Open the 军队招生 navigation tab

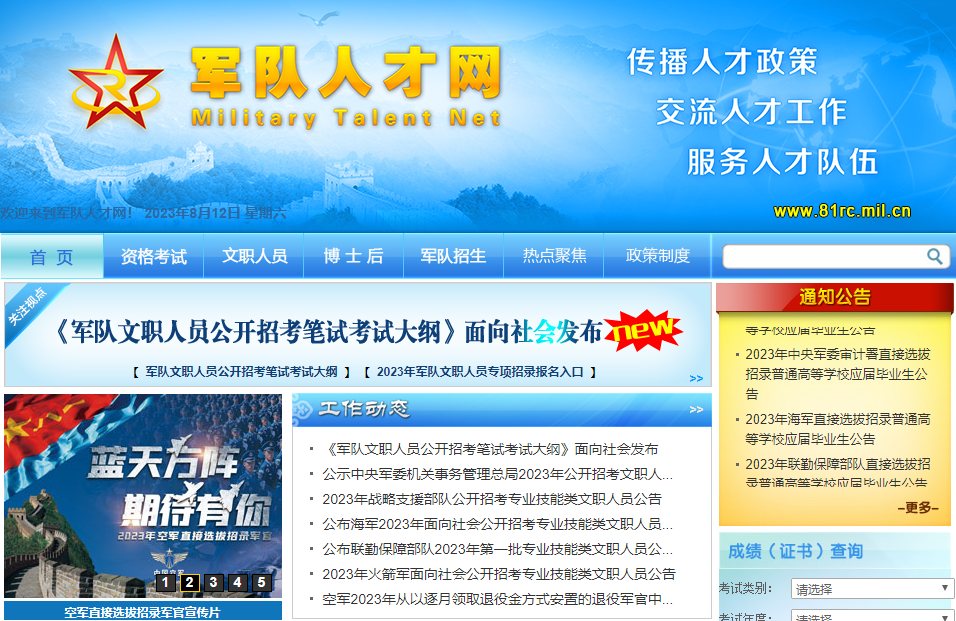click(454, 257)
